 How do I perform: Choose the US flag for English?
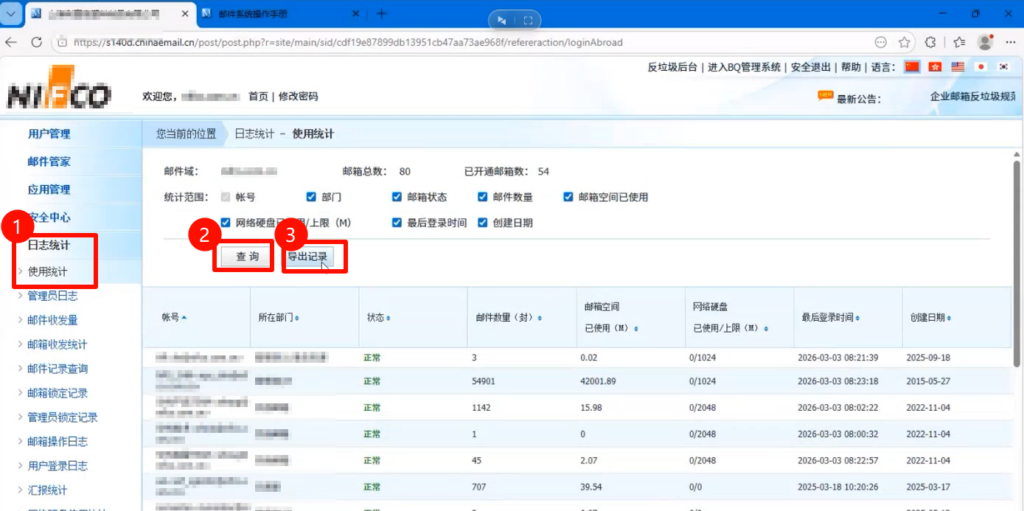coord(957,67)
